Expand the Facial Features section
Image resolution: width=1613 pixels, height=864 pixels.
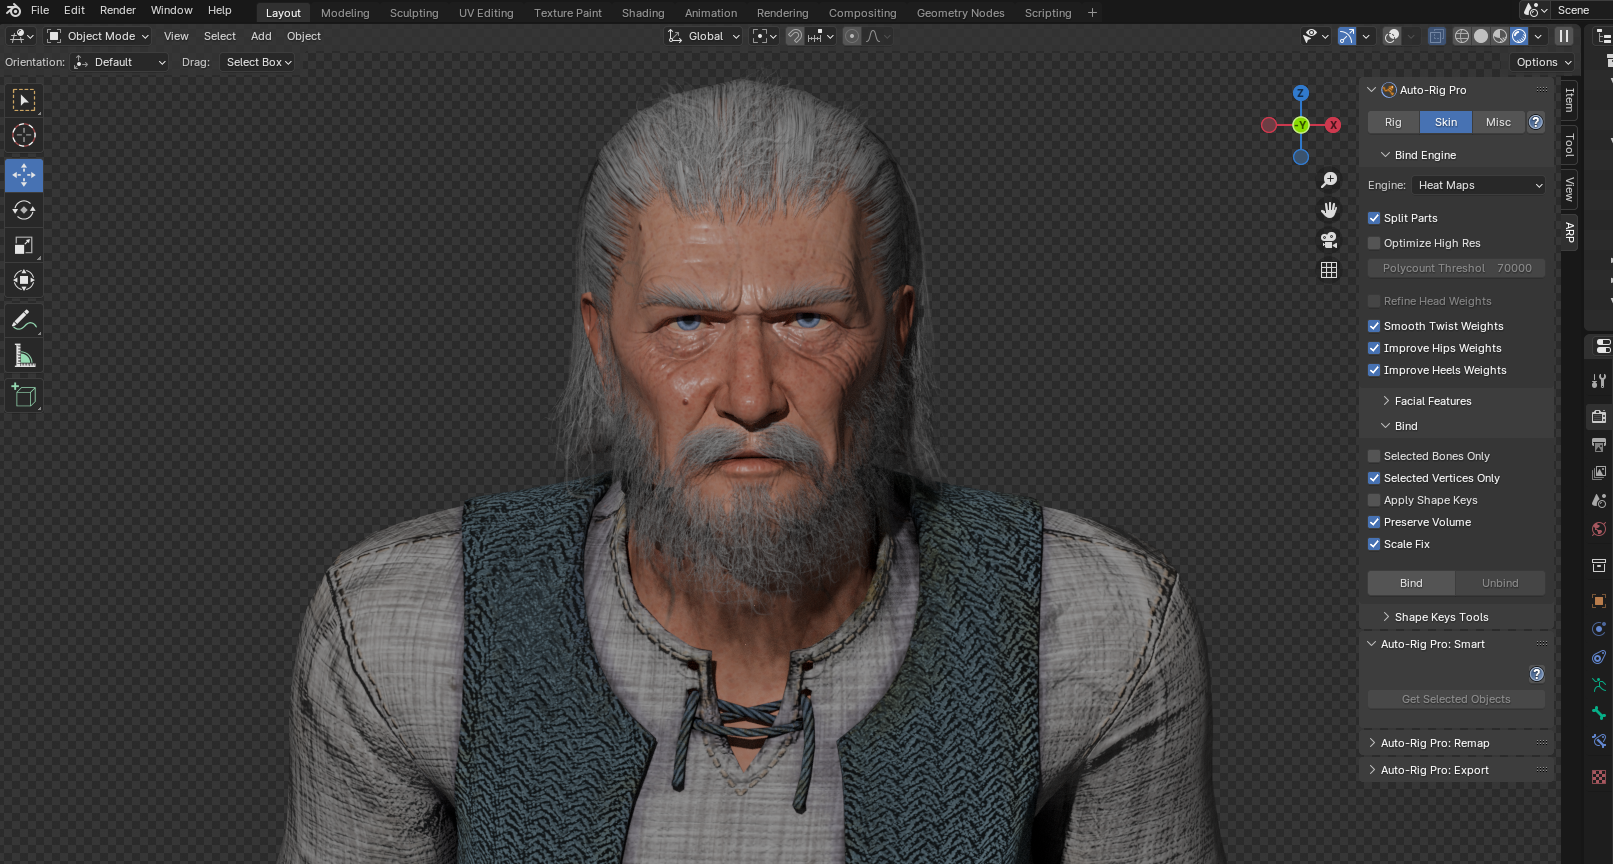(1432, 401)
